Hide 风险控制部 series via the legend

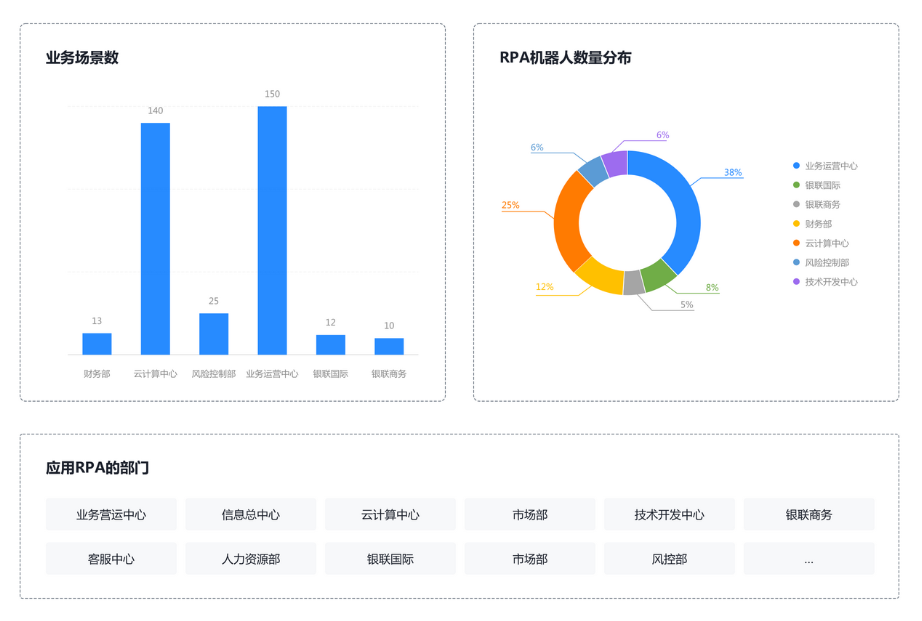click(826, 262)
